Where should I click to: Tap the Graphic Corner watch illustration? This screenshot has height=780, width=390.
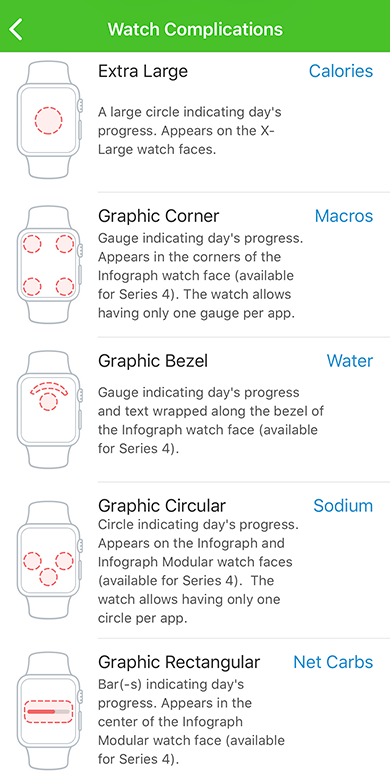(49, 265)
